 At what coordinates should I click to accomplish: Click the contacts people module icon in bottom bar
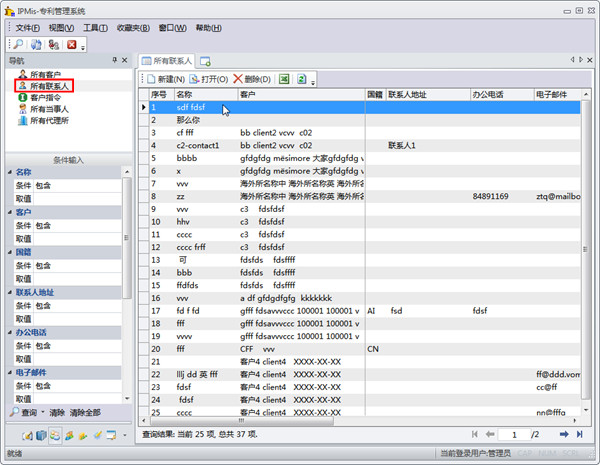[55, 435]
